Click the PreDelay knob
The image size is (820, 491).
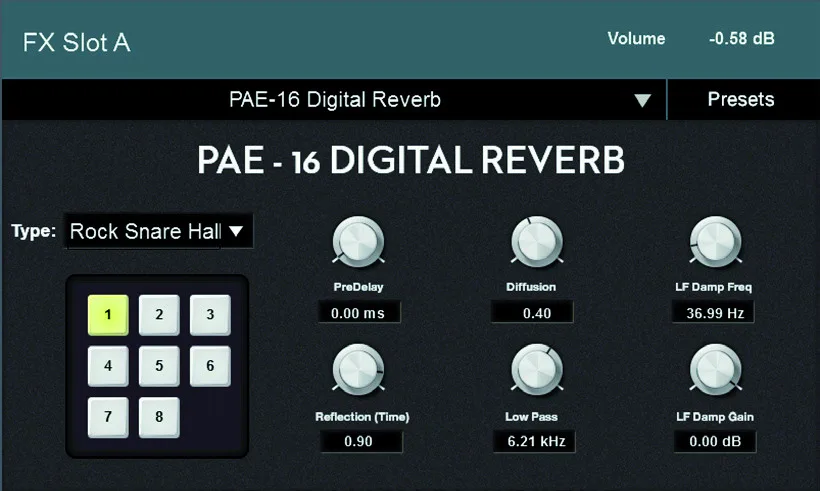(x=358, y=242)
